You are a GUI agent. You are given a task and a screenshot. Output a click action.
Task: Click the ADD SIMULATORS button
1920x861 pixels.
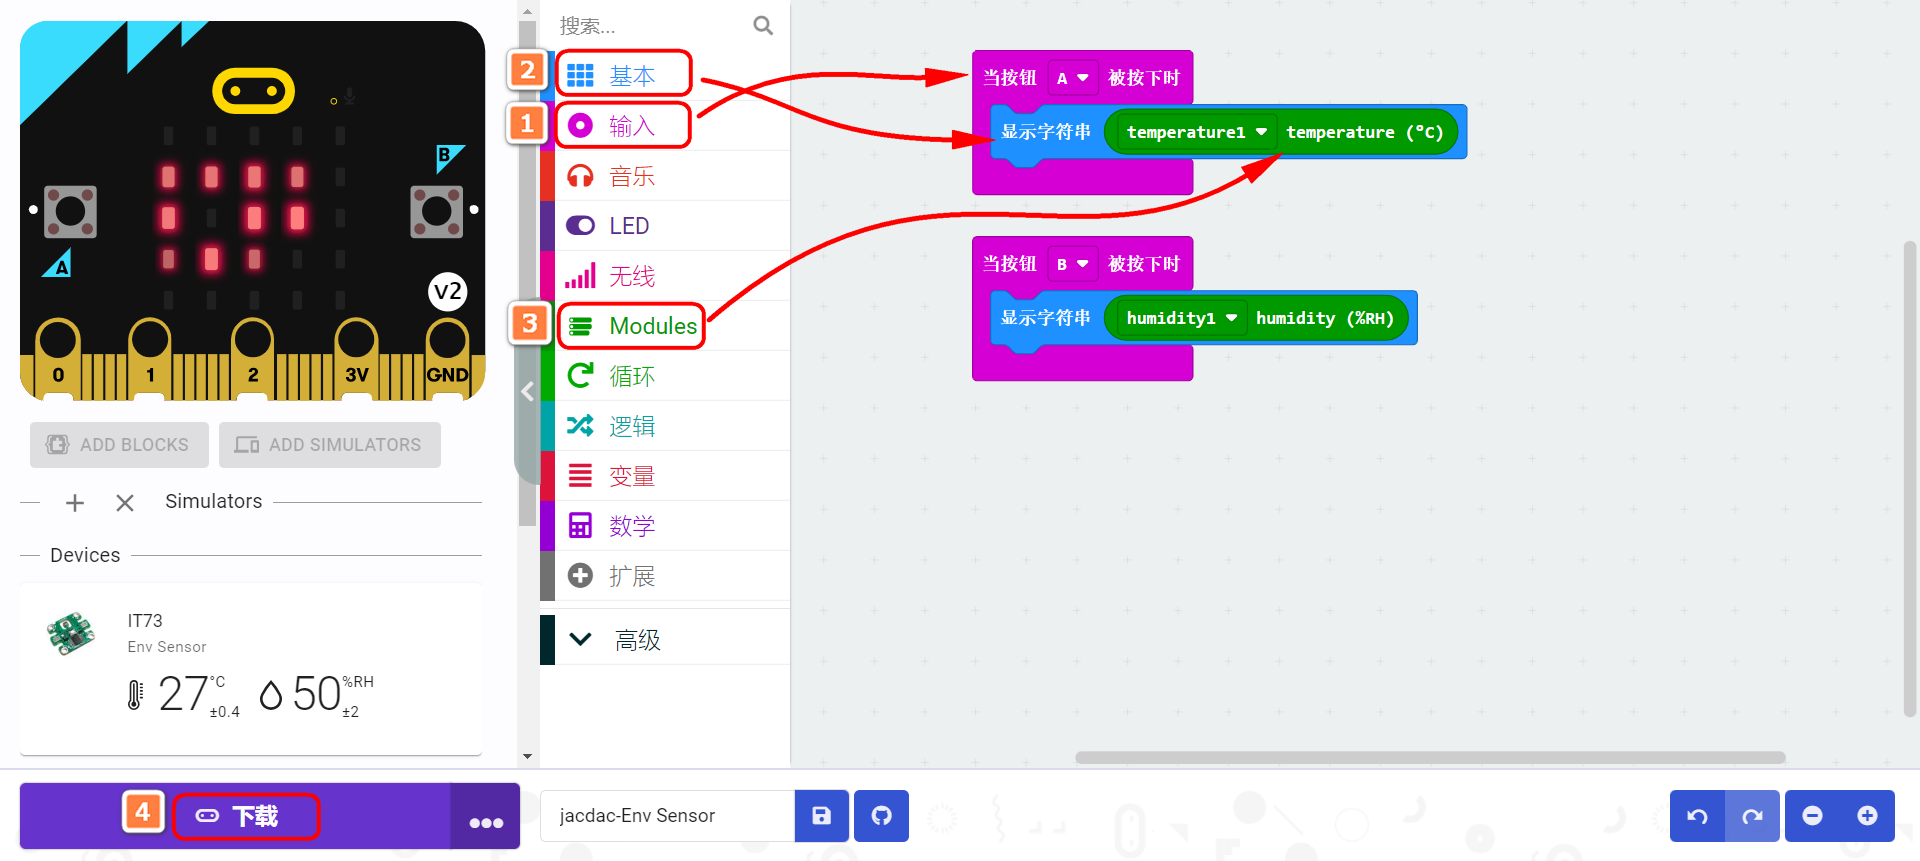pyautogui.click(x=330, y=445)
